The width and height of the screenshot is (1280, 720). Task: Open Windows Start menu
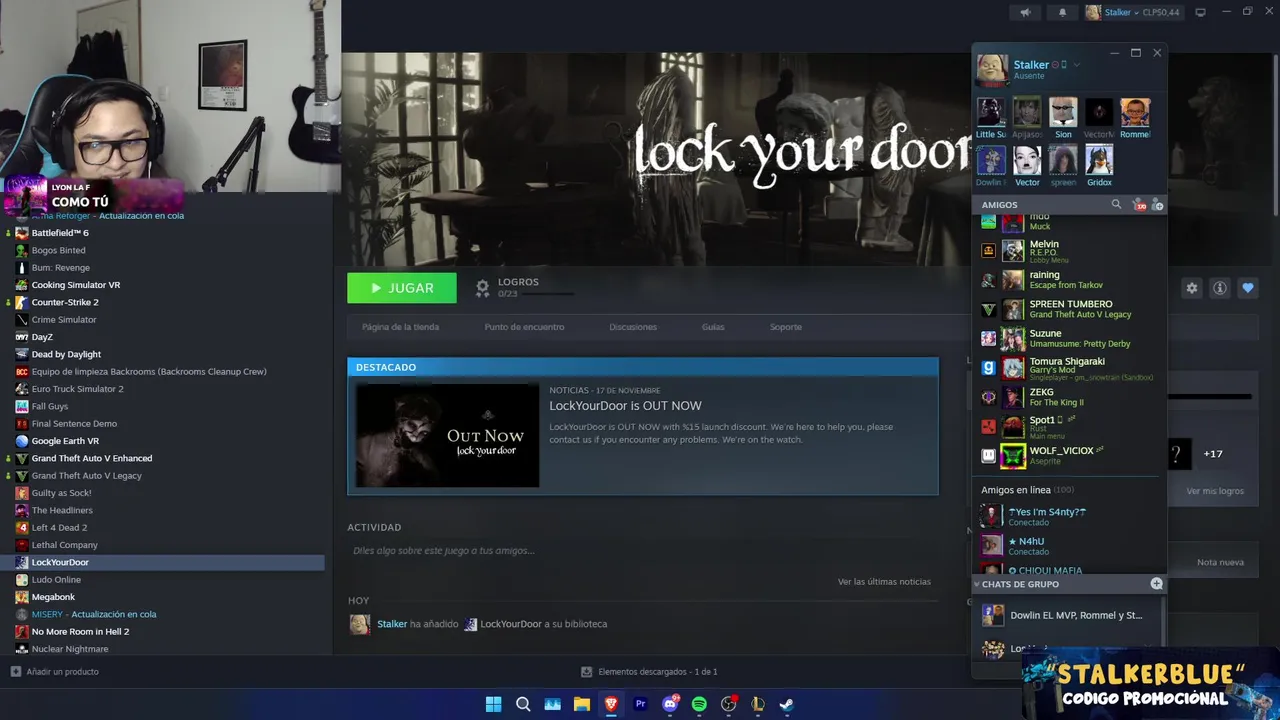493,704
